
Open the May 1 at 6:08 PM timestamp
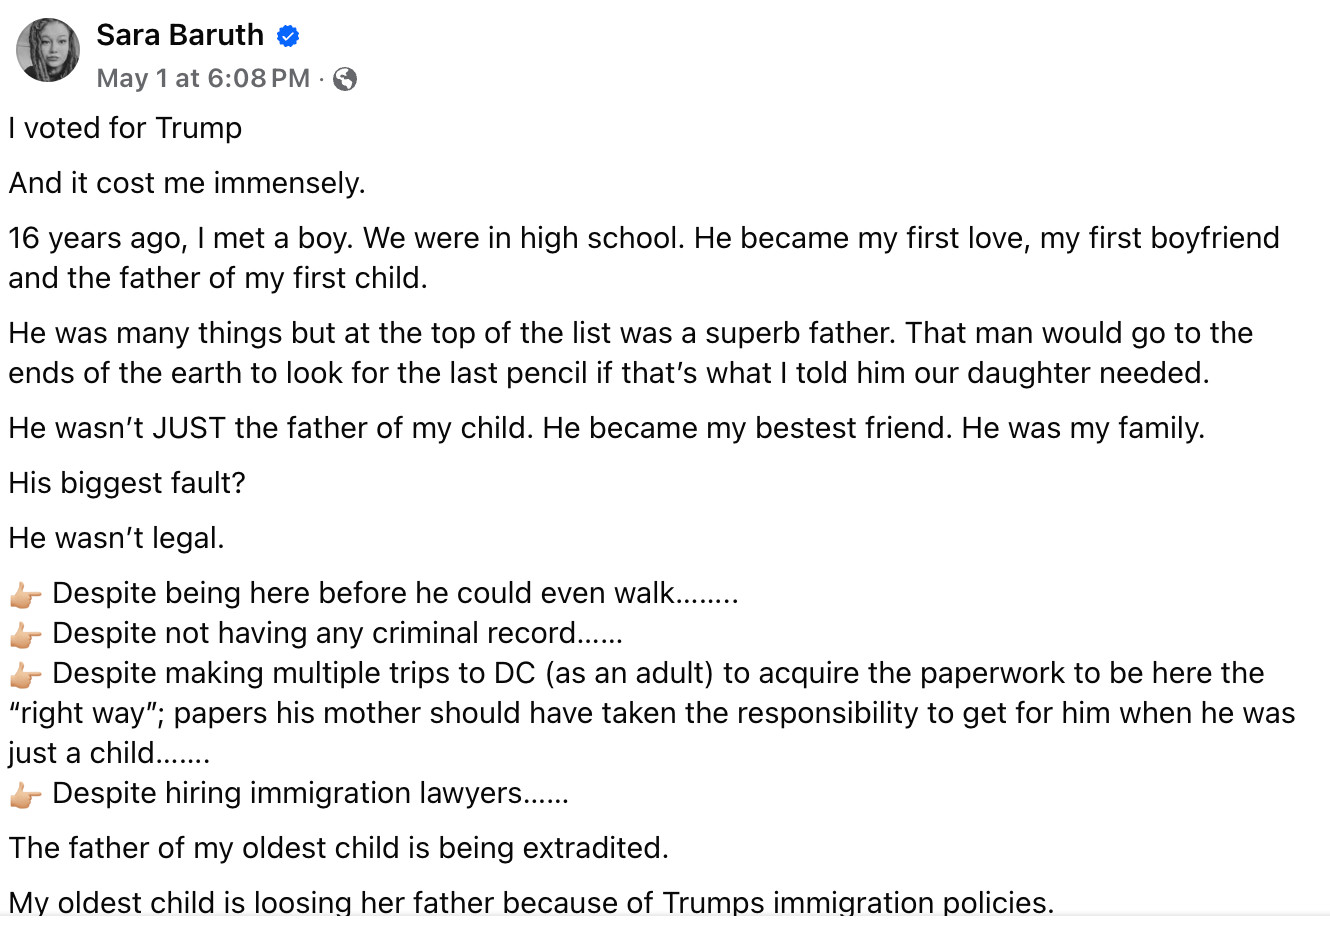(203, 78)
